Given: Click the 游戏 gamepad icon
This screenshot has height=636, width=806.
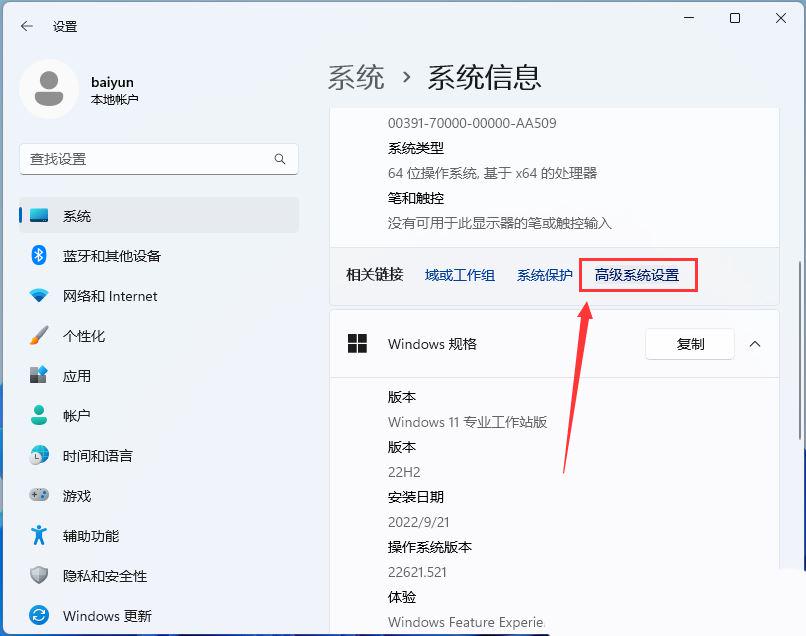Looking at the screenshot, I should (x=39, y=495).
